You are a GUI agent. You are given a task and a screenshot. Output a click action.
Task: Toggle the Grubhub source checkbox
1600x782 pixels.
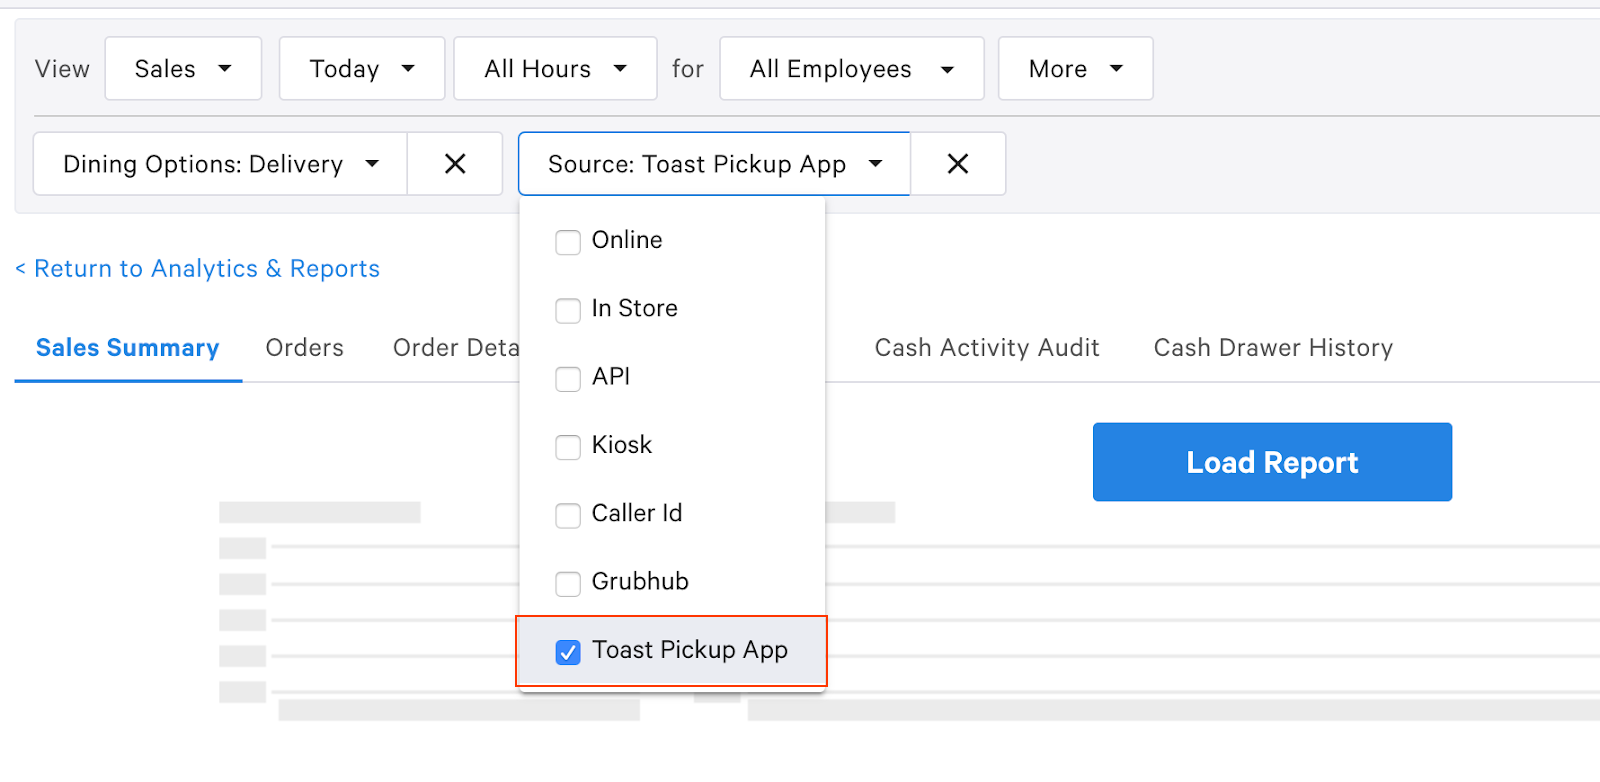(568, 583)
